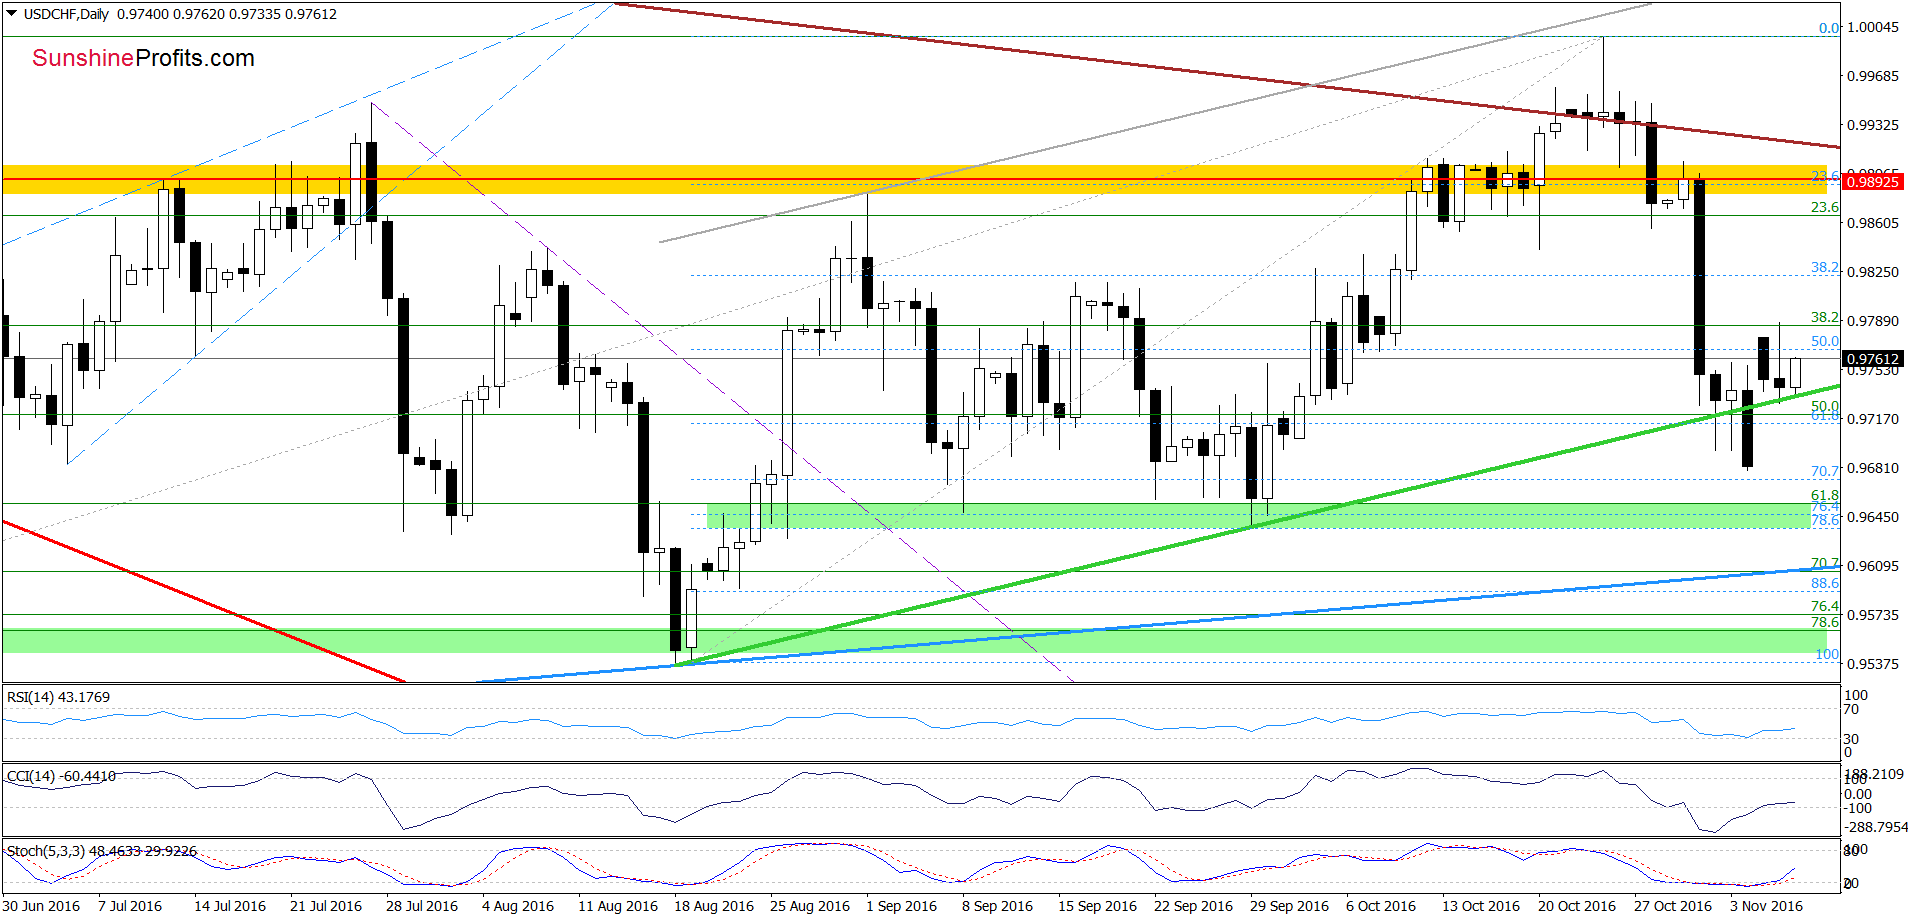Click the blue 50.0 Fibonacci level label

(1825, 341)
